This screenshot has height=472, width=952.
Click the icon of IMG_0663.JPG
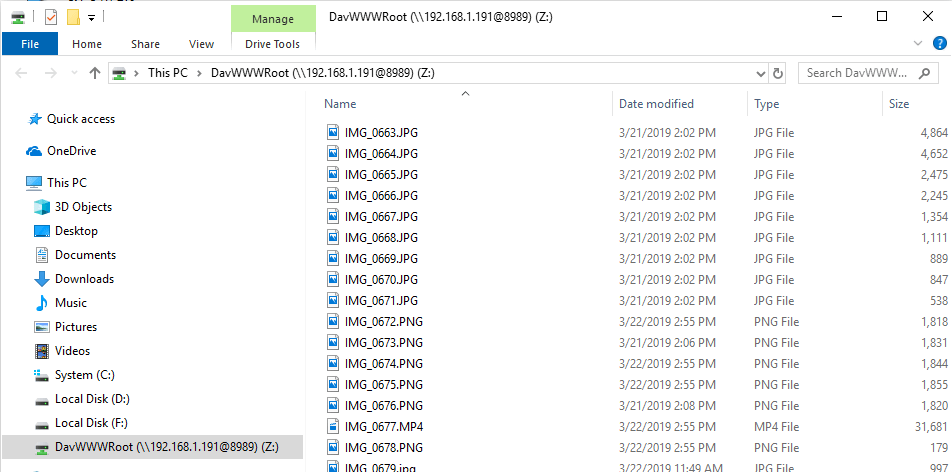[x=332, y=132]
